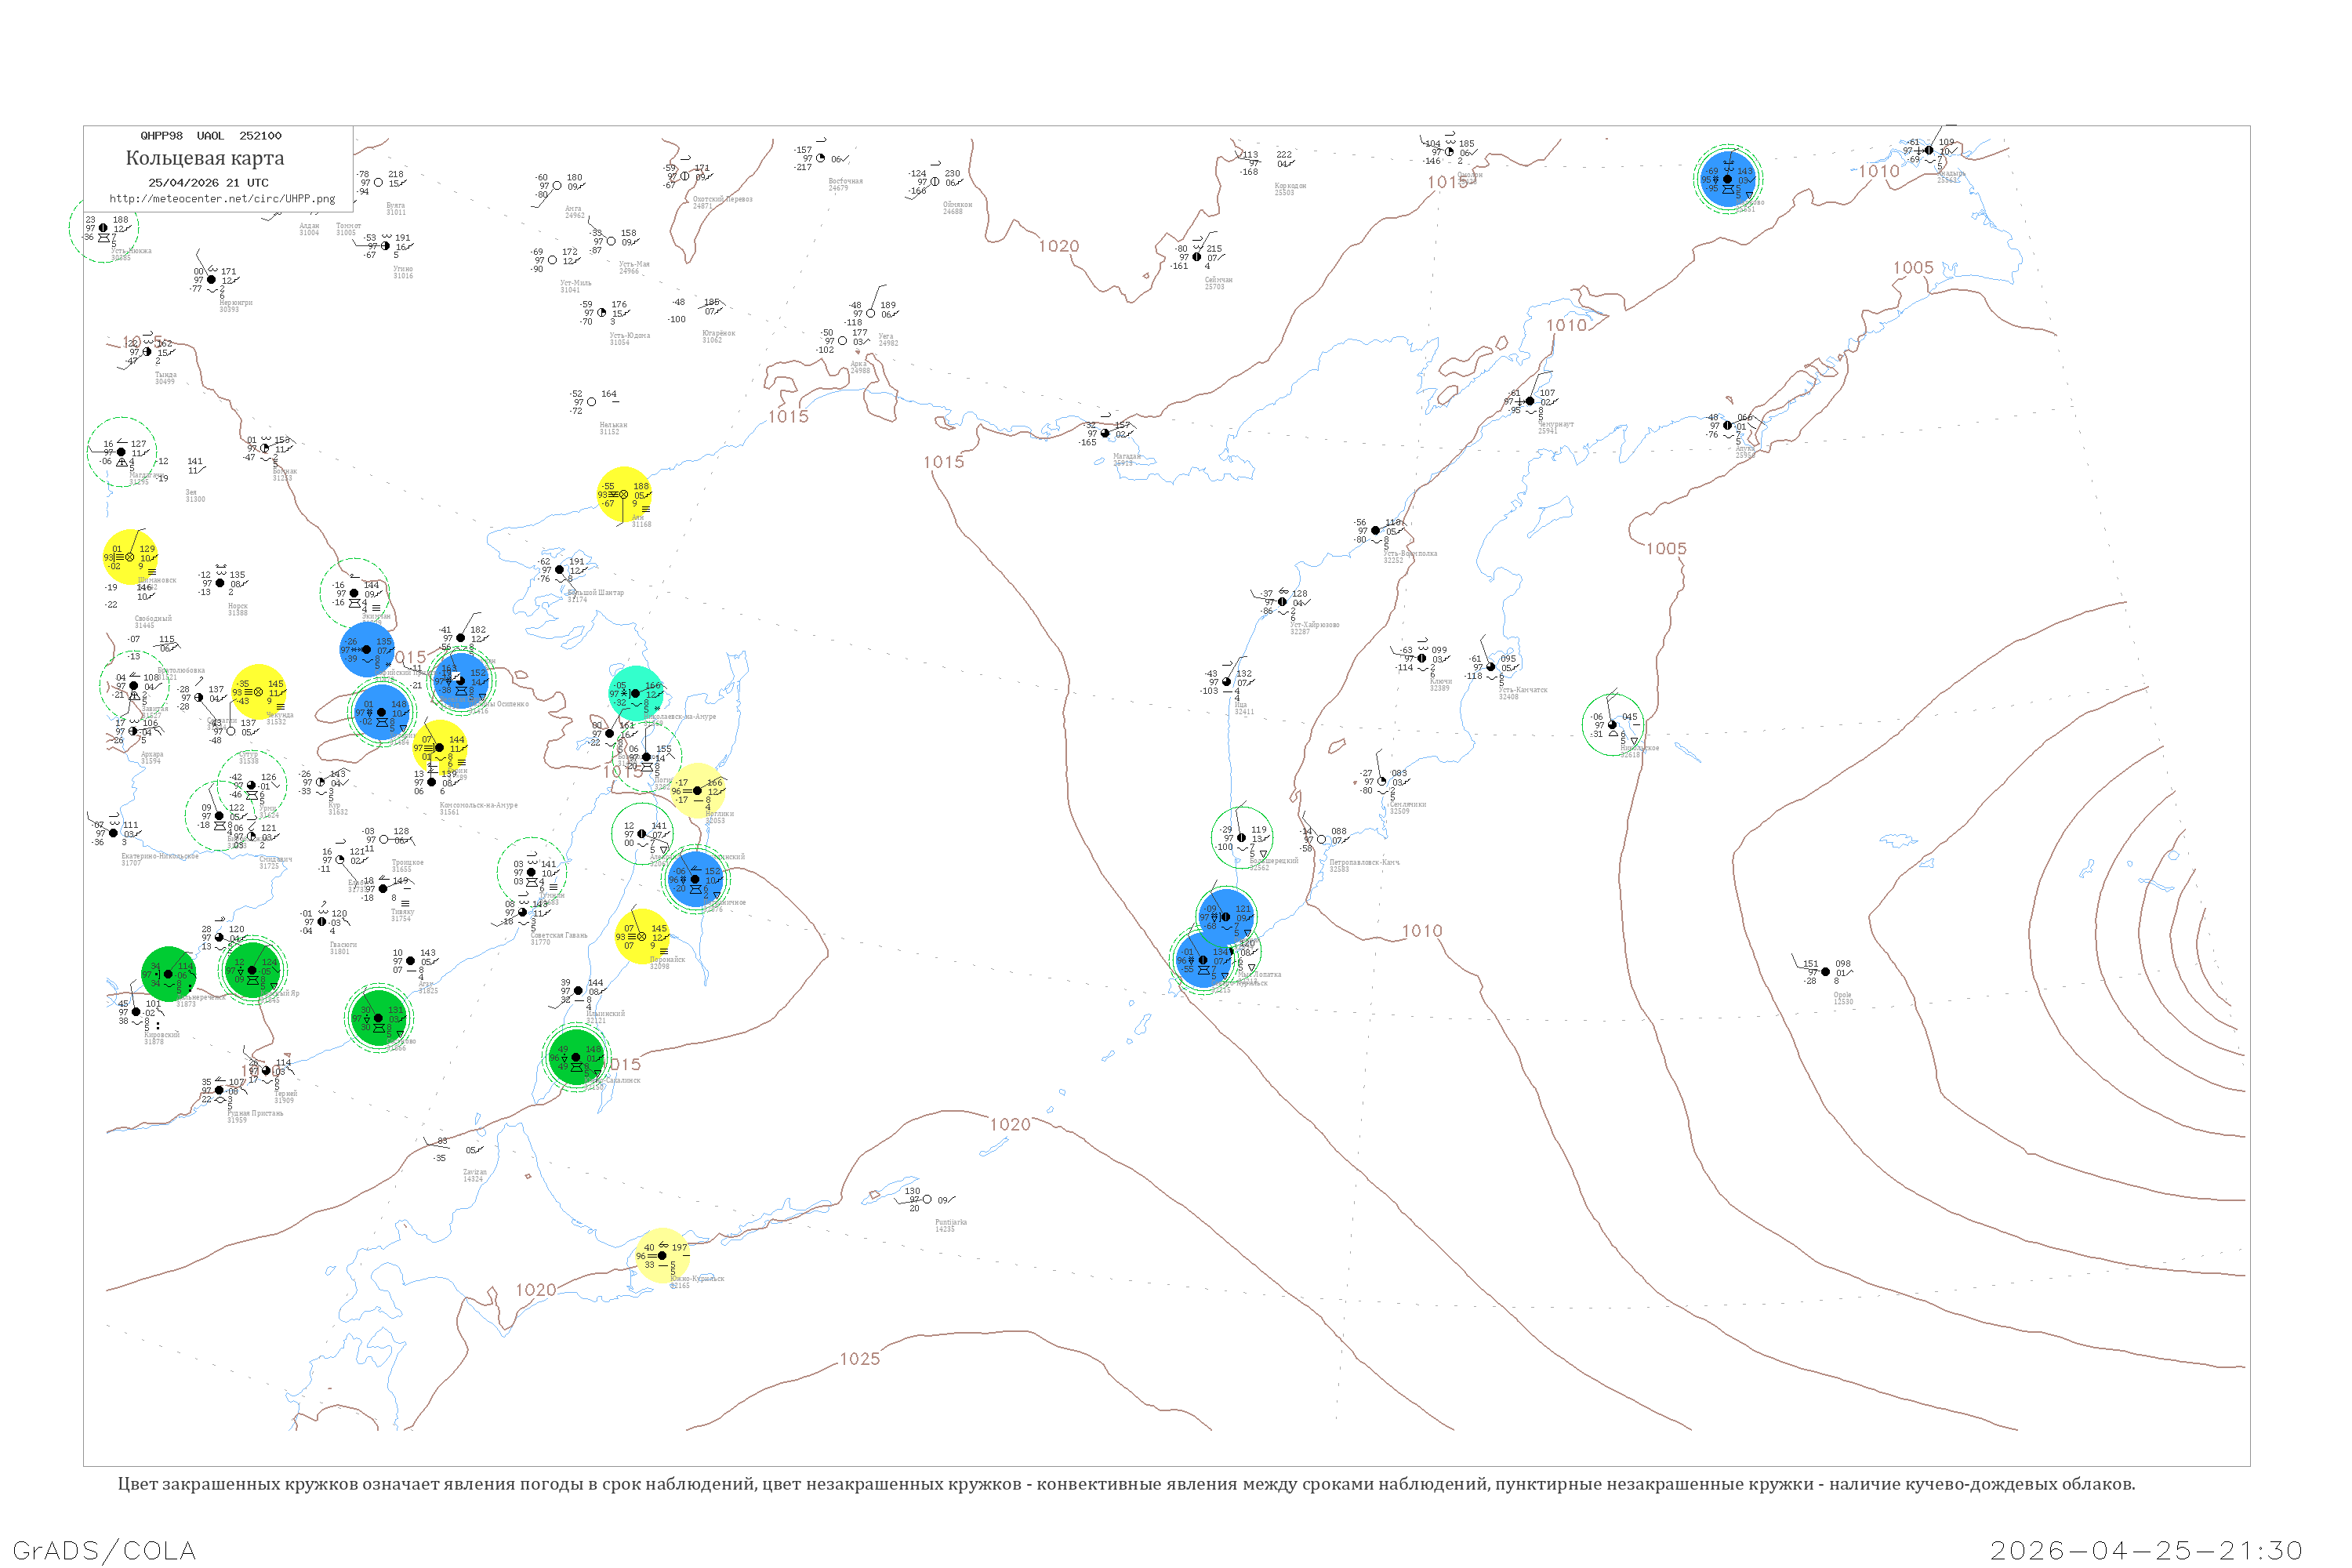2352x1568 pixels.
Task: Click the 1010 isobar label south of Kamchatka
Action: click(x=1421, y=931)
